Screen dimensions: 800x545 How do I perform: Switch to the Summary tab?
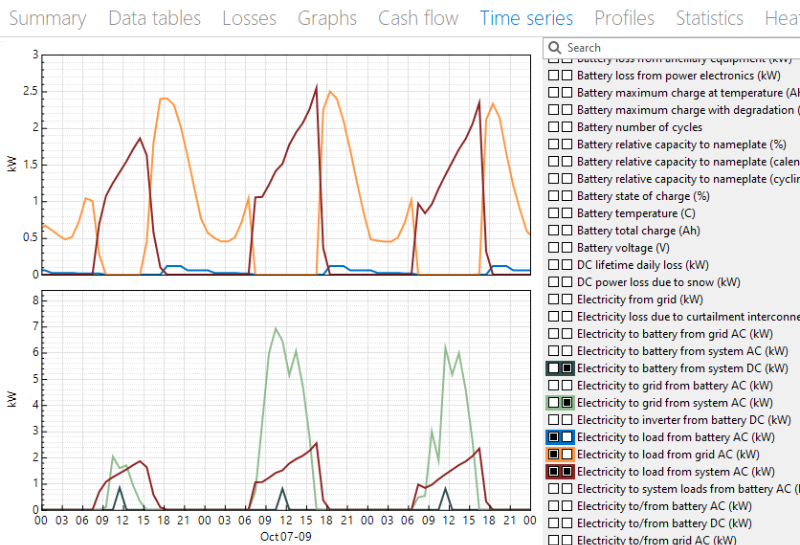pyautogui.click(x=47, y=18)
